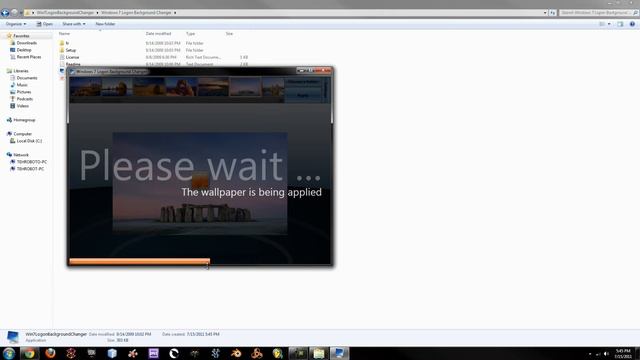The width and height of the screenshot is (640, 360).
Task: Sort by Name column header
Action: [64, 33]
